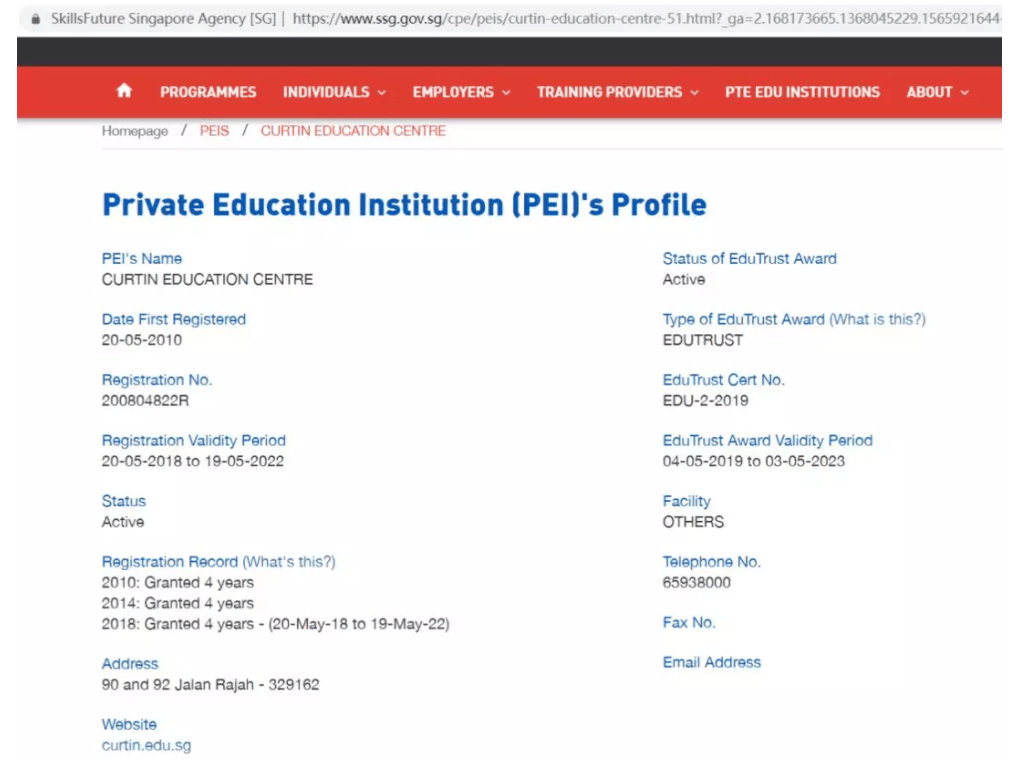Click Curtin Education Centre breadcrumb
Viewport: 1029px width, 772px height.
point(353,131)
